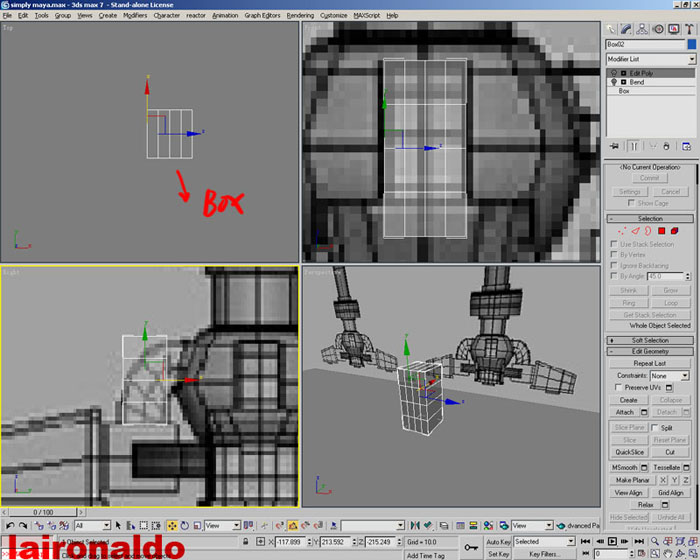Click the Pin Stack icon
700x560 pixels.
pyautogui.click(x=614, y=145)
